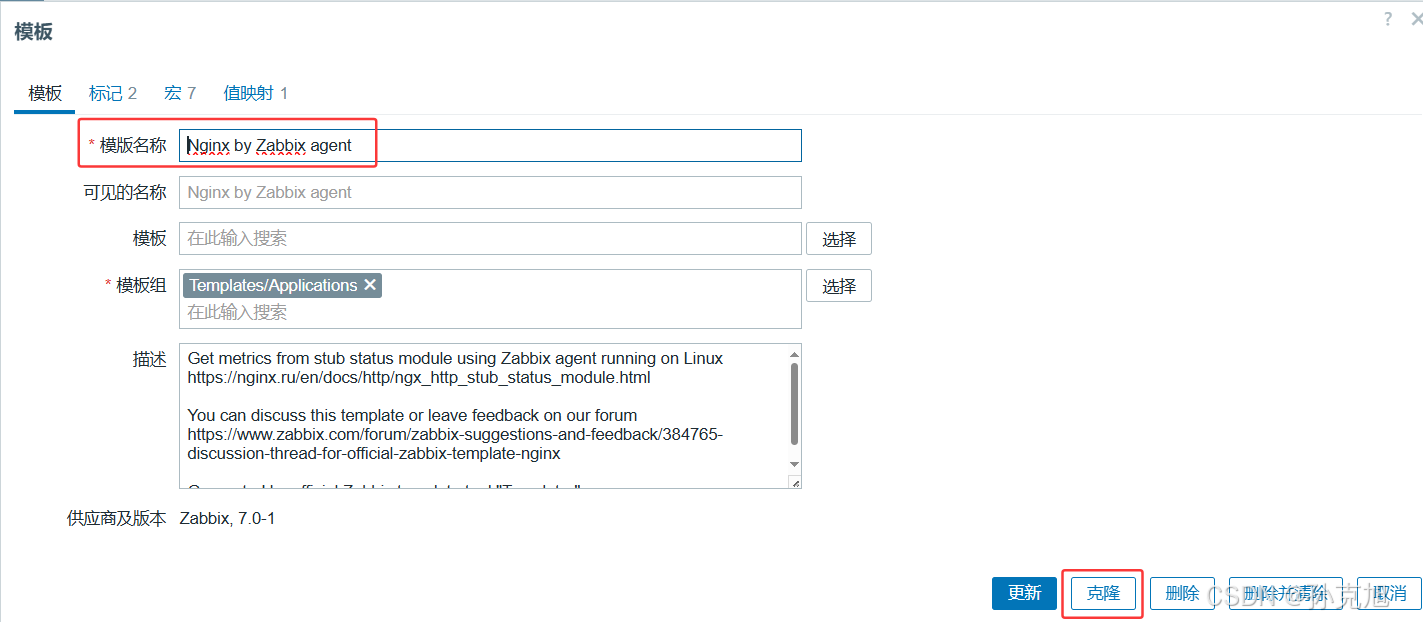This screenshot has height=622, width=1423.
Task: Remove the Templates/Applications group tag
Action: [369, 285]
